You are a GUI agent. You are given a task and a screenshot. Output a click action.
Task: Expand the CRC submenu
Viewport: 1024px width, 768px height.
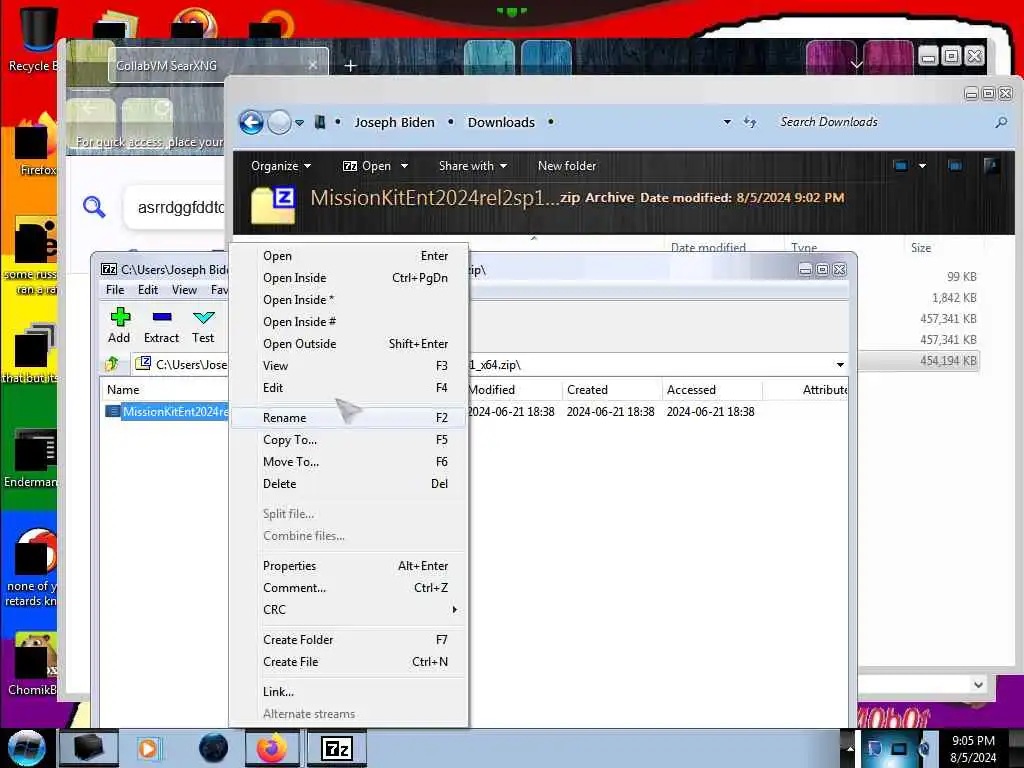tap(455, 609)
